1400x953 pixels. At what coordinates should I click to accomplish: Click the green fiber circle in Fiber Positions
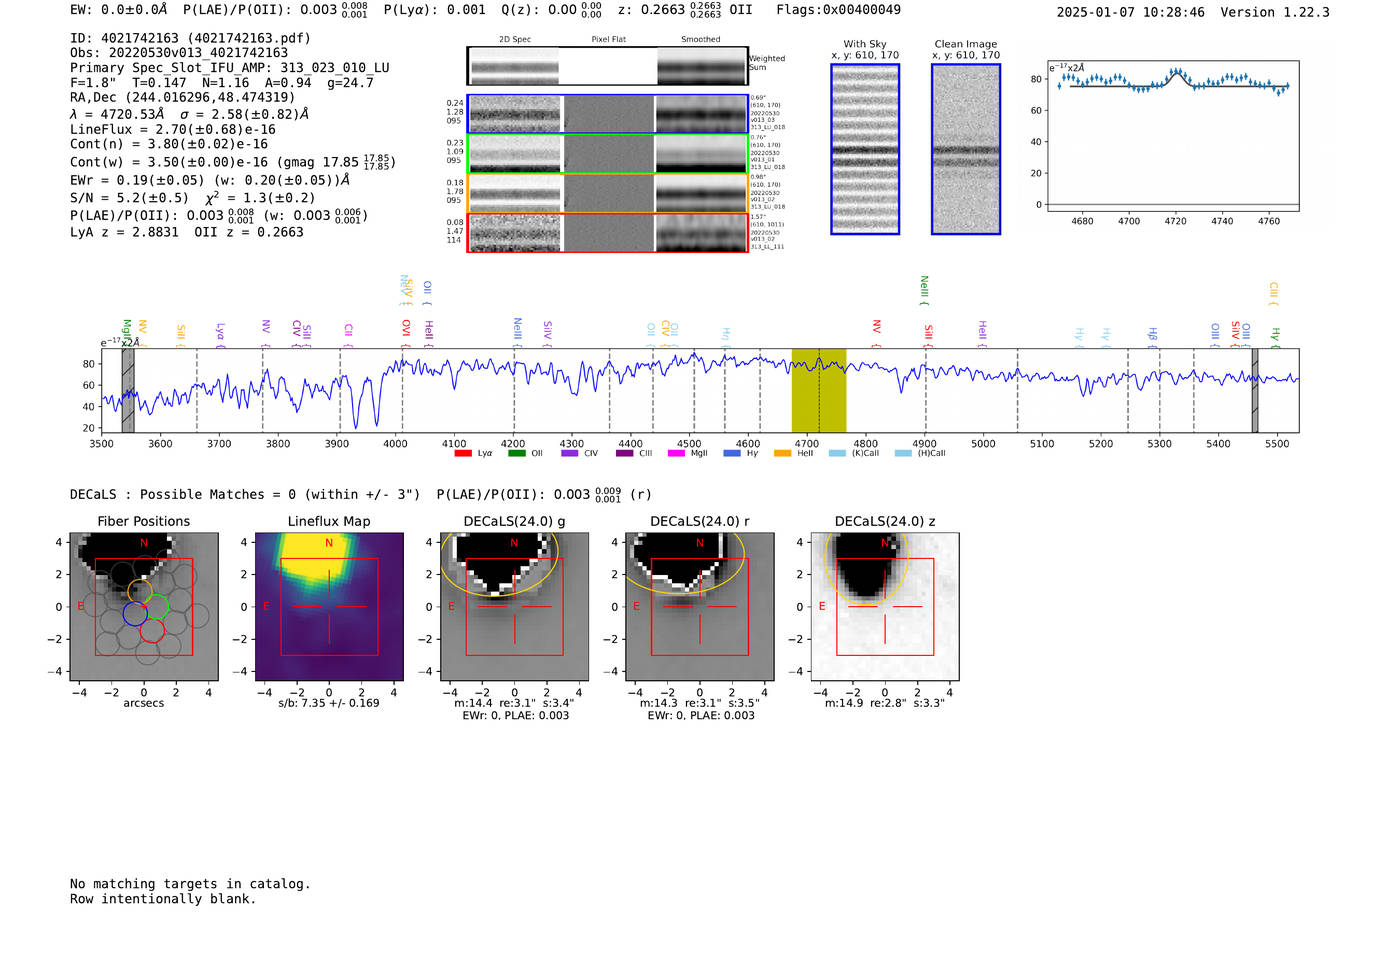pyautogui.click(x=157, y=606)
